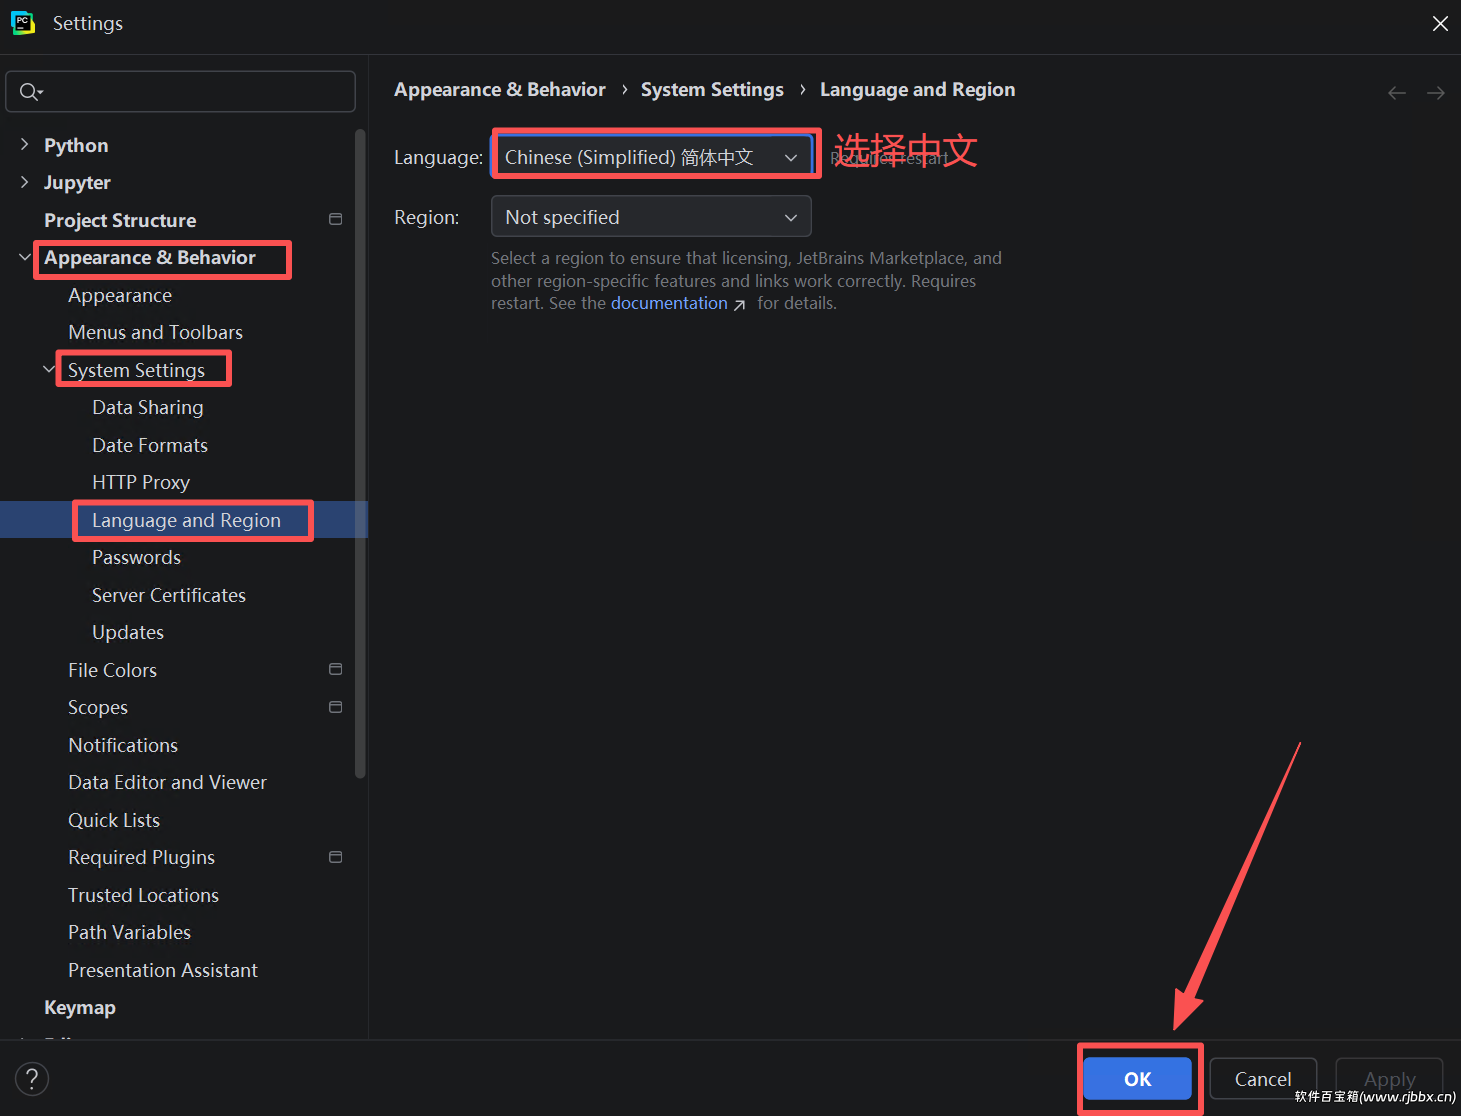This screenshot has width=1461, height=1116.
Task: Select the Appearance settings page
Action: (x=120, y=295)
